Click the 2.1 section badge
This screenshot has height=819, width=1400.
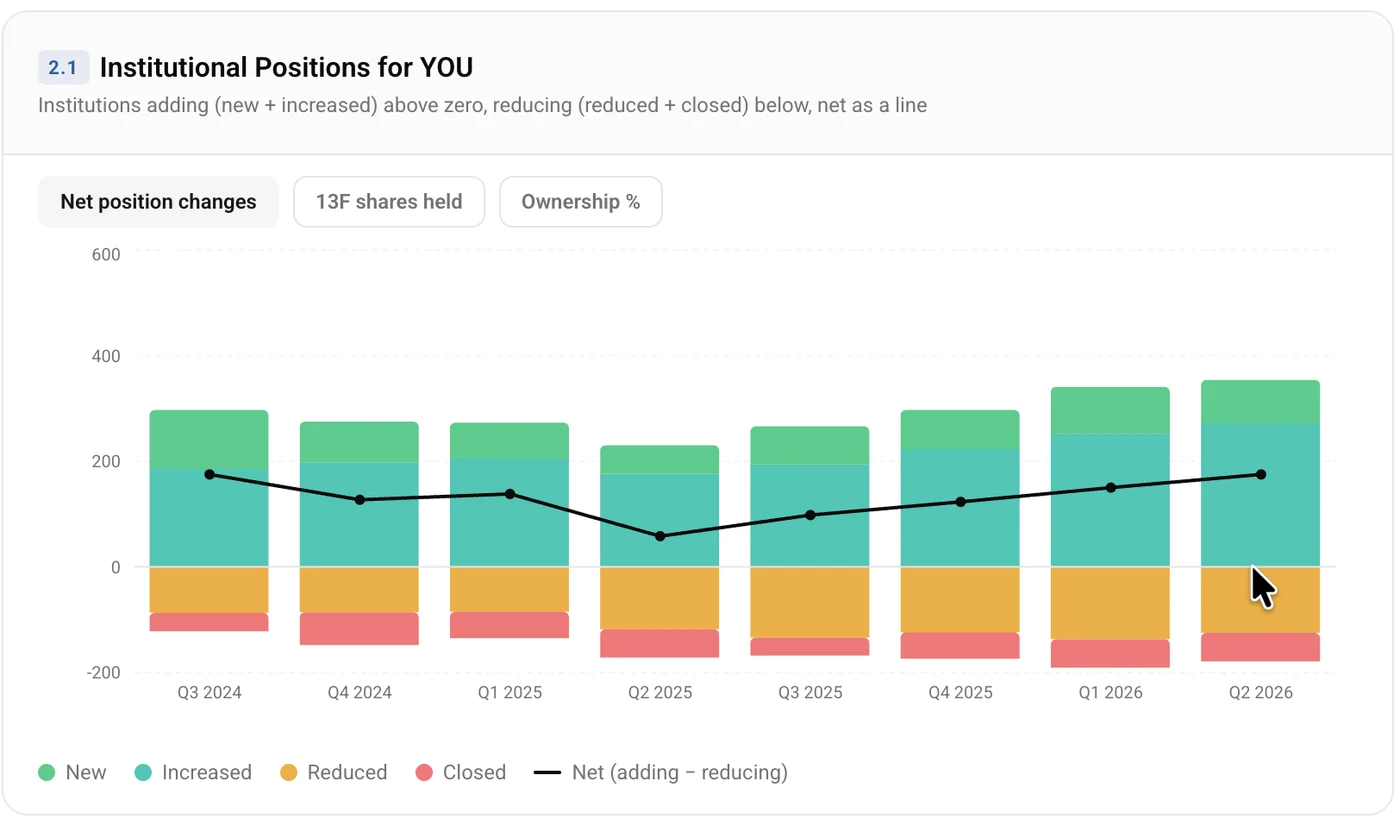tap(63, 68)
